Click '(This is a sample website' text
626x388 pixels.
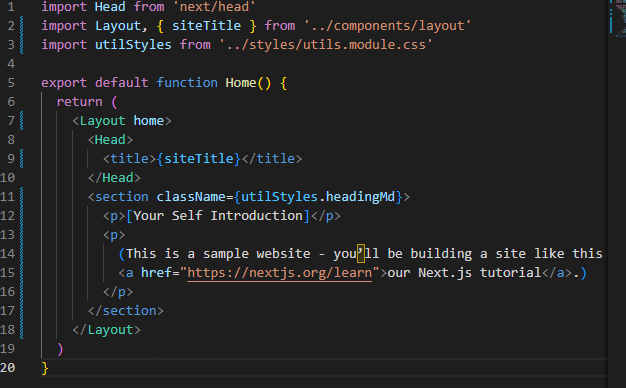(x=214, y=253)
